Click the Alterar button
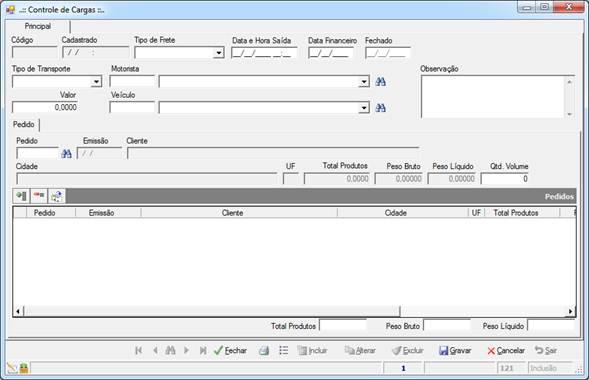The width and height of the screenshot is (589, 380). (360, 350)
